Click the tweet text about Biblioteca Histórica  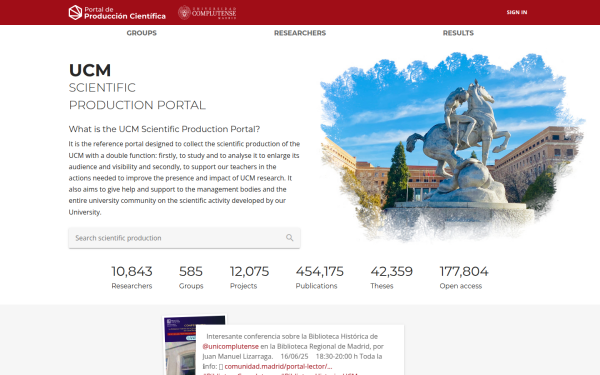(x=293, y=351)
